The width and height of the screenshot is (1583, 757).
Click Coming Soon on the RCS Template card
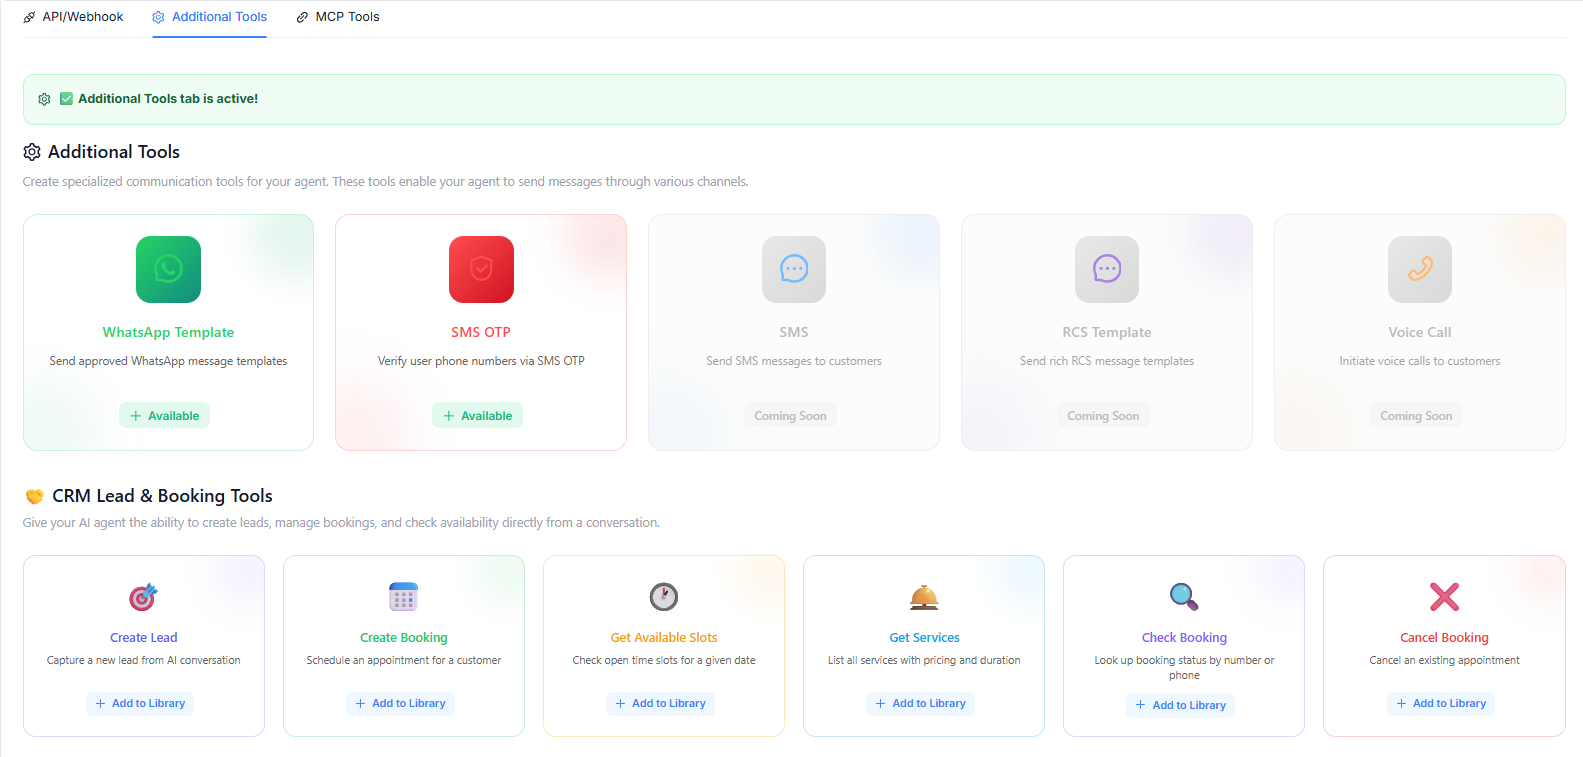point(1103,416)
